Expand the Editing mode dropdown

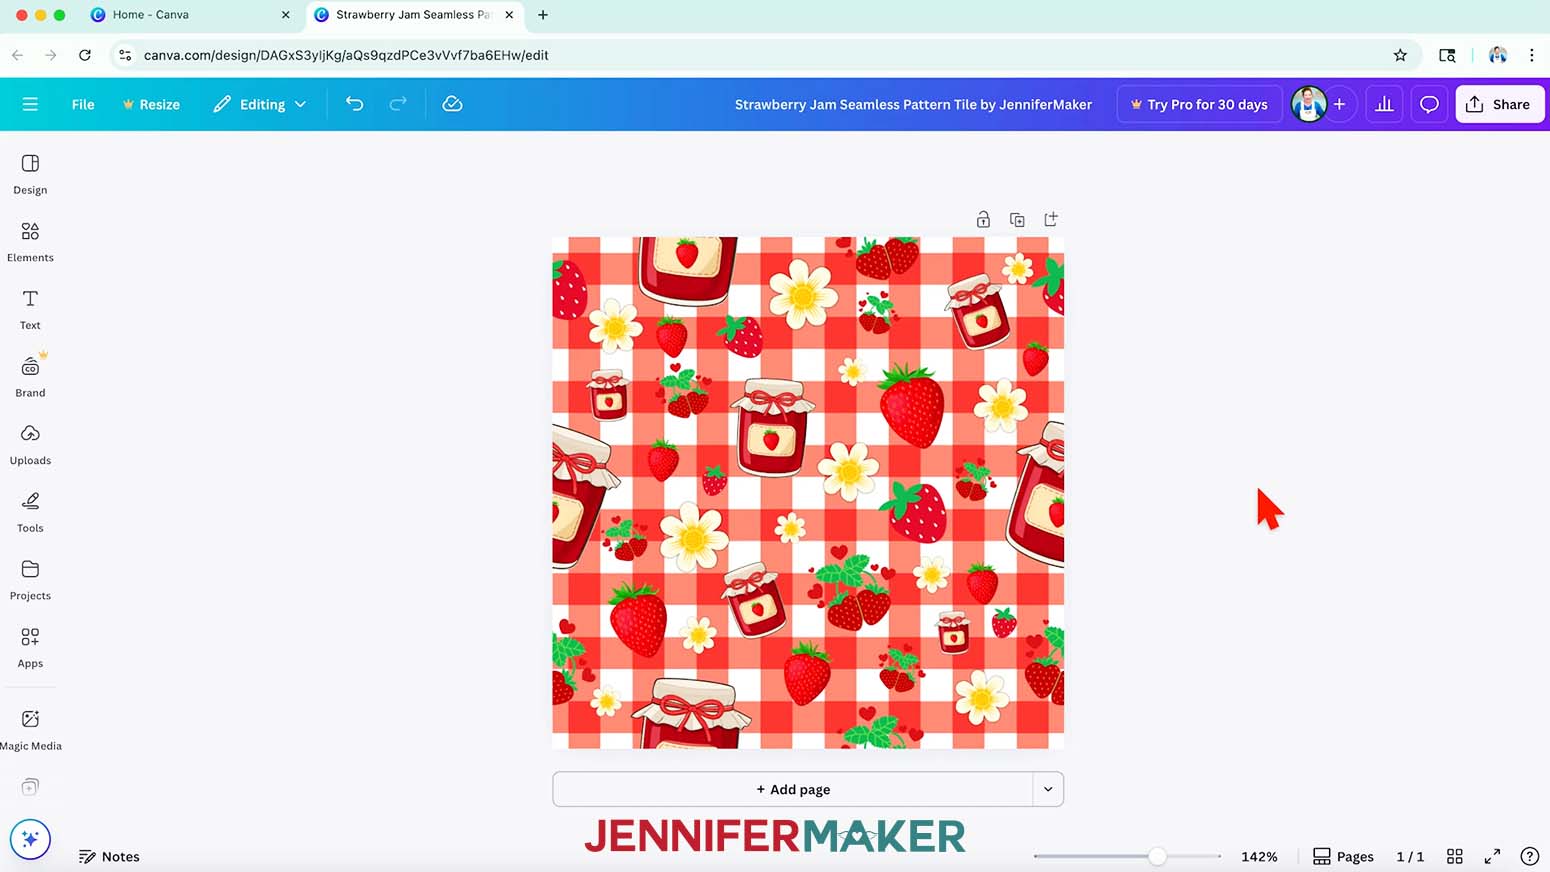[259, 104]
